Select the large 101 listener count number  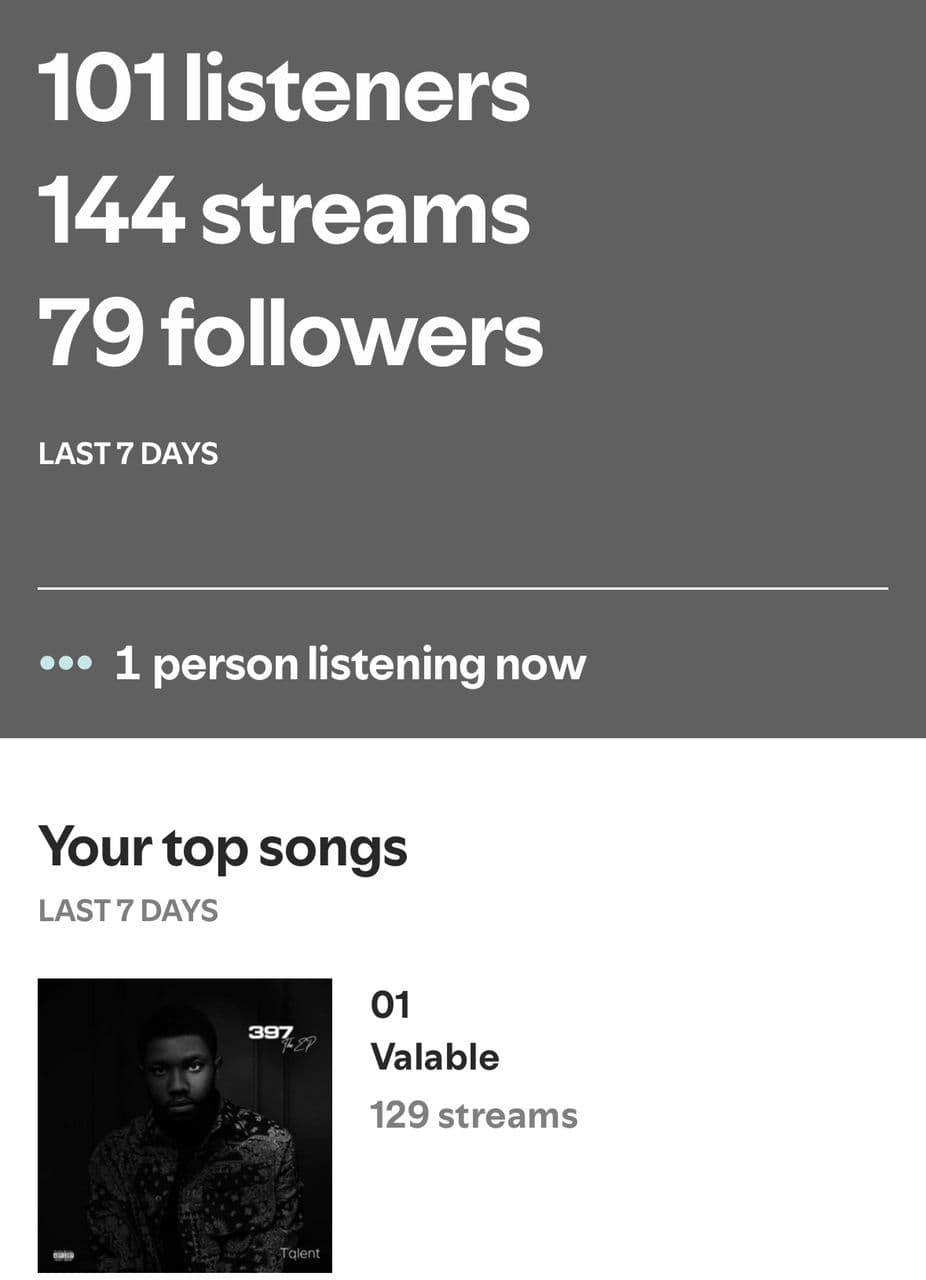[x=102, y=90]
